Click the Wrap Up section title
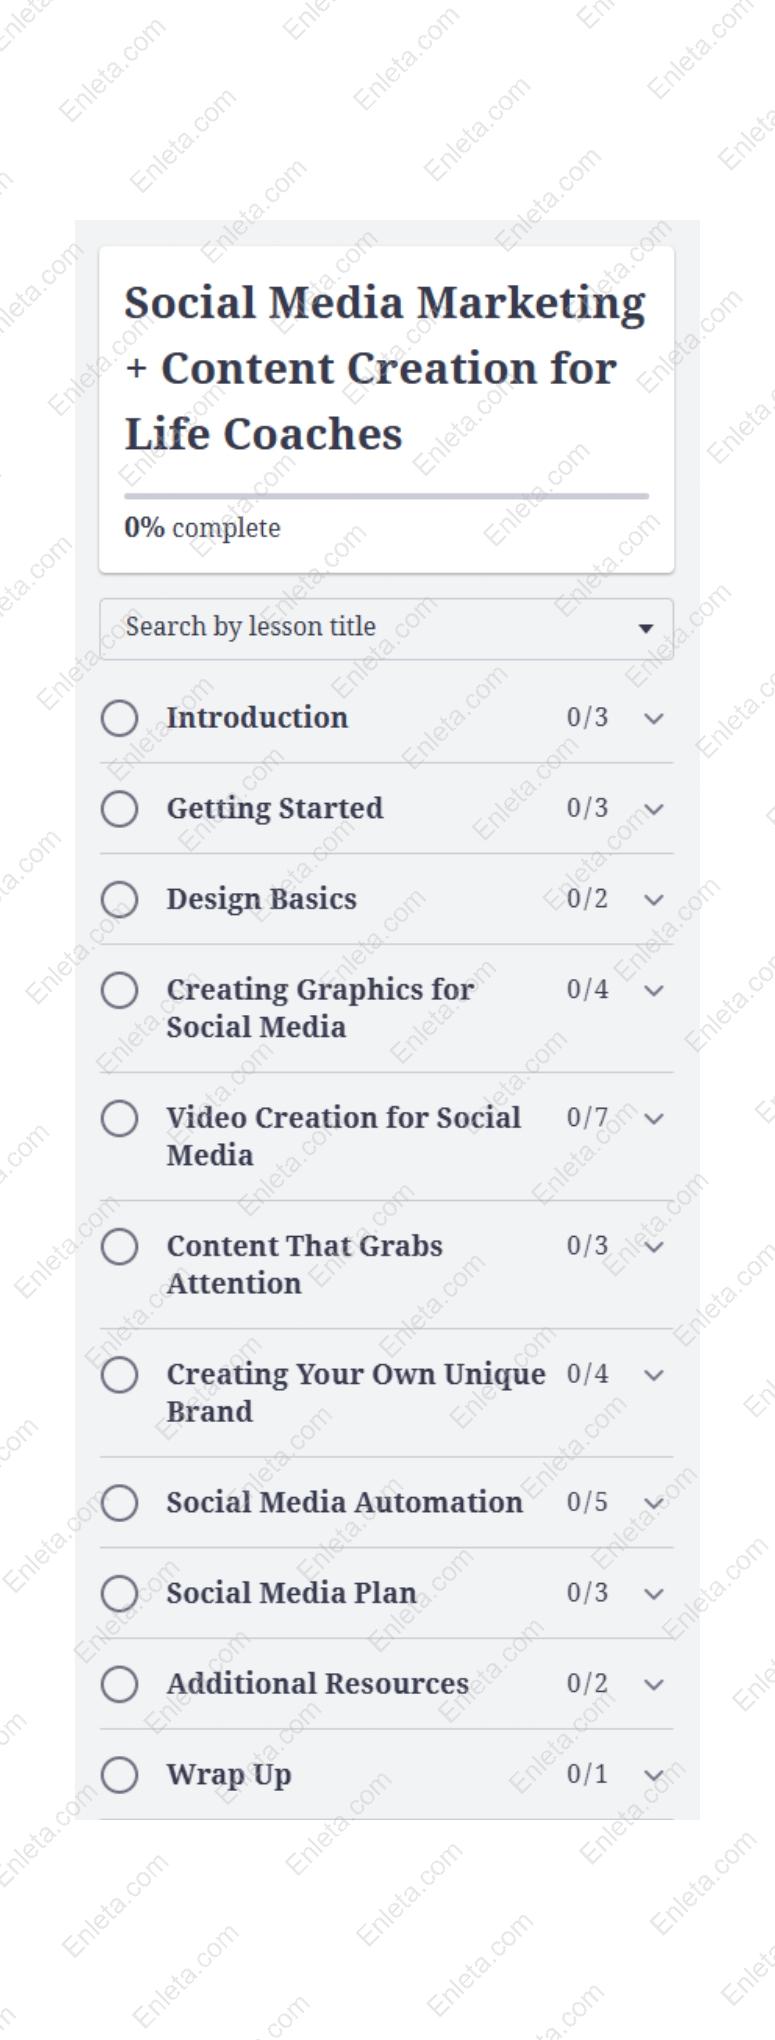775x2040 pixels. click(229, 1774)
